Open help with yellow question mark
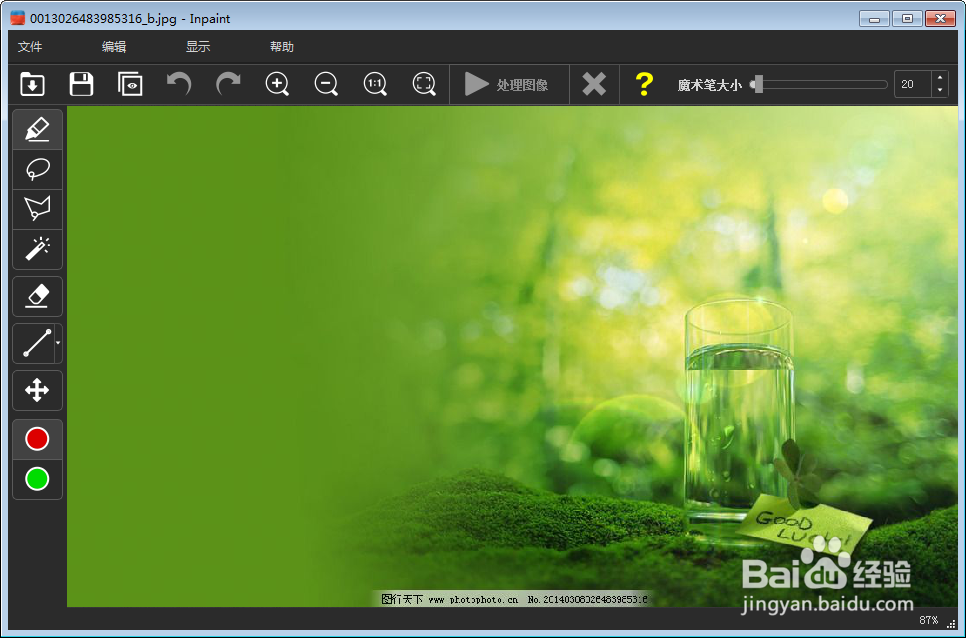This screenshot has width=966, height=638. tap(644, 84)
